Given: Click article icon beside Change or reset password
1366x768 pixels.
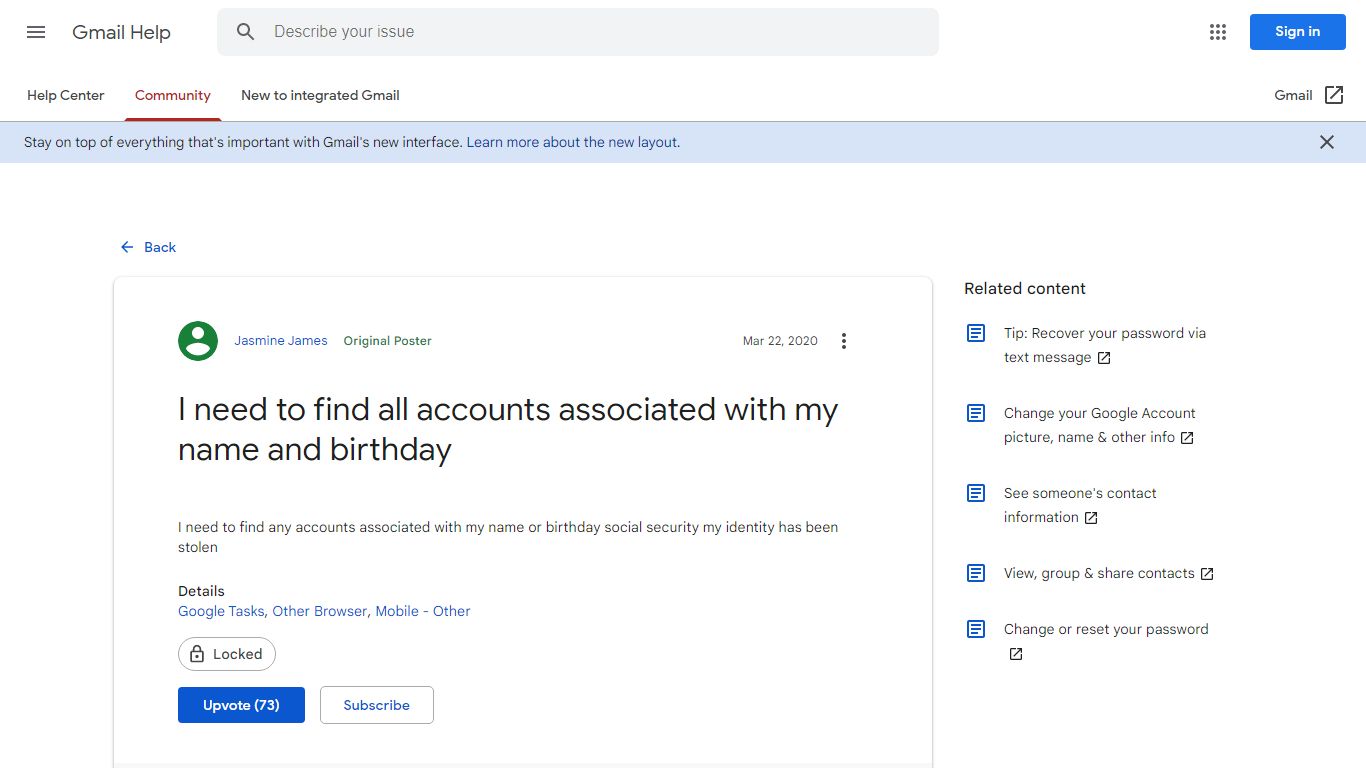Looking at the screenshot, I should [x=976, y=629].
